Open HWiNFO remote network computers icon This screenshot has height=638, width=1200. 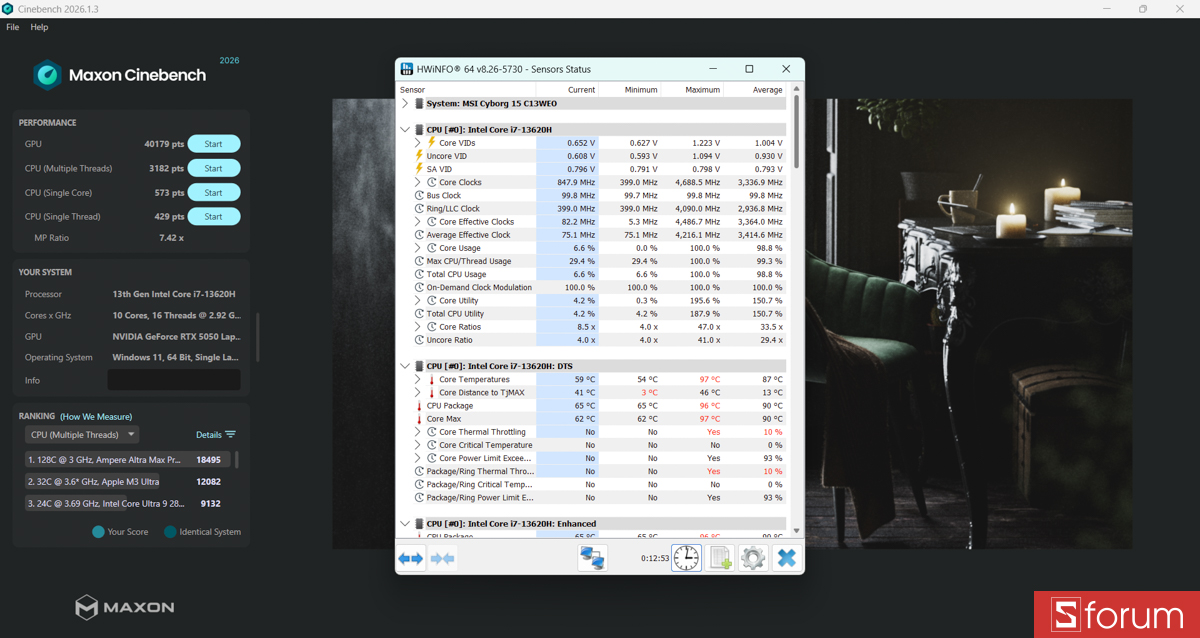(x=593, y=559)
